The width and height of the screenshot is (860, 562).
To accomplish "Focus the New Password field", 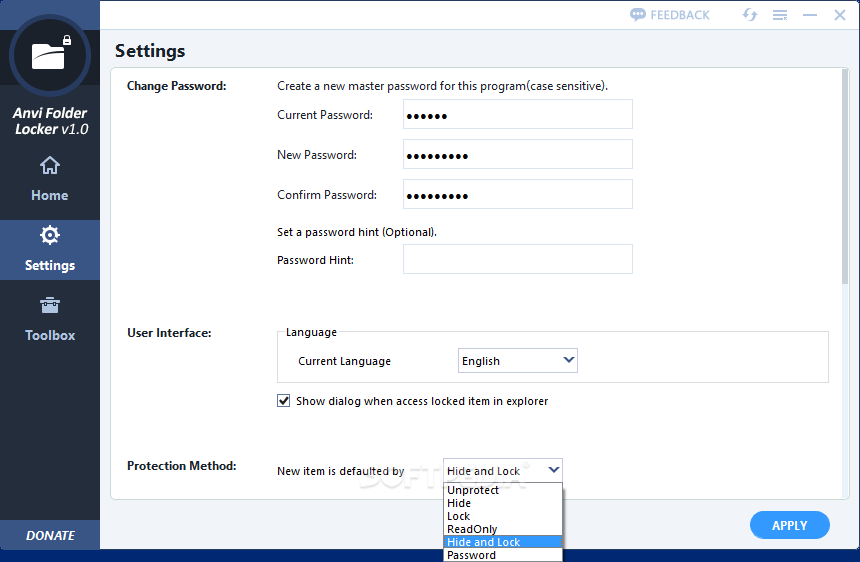I will coord(518,154).
